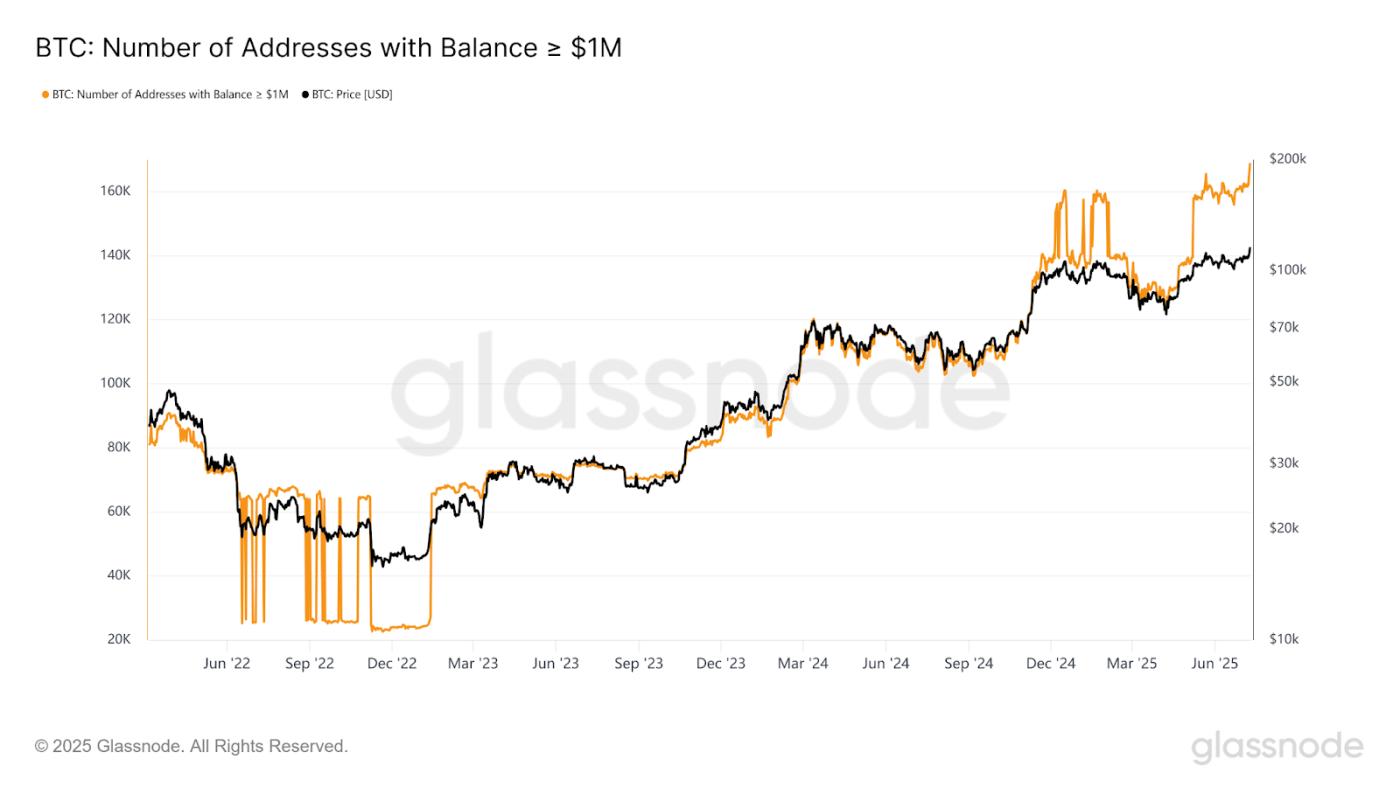Click the Glassnode copyright notice
Image resolution: width=1400 pixels, height=787 pixels.
pyautogui.click(x=191, y=746)
